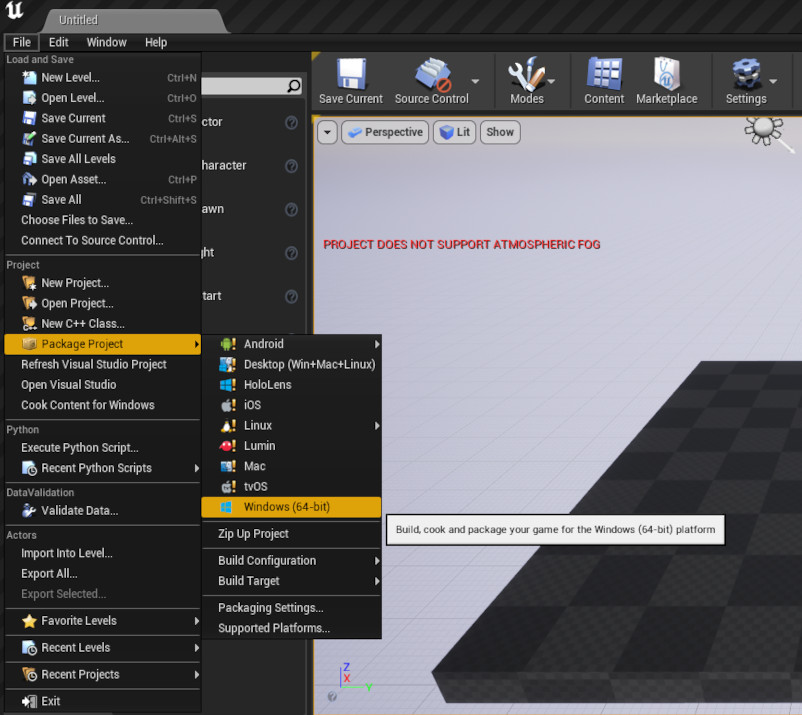Expand Recent Levels submenu
Screen dimensions: 802x715
pos(197,647)
